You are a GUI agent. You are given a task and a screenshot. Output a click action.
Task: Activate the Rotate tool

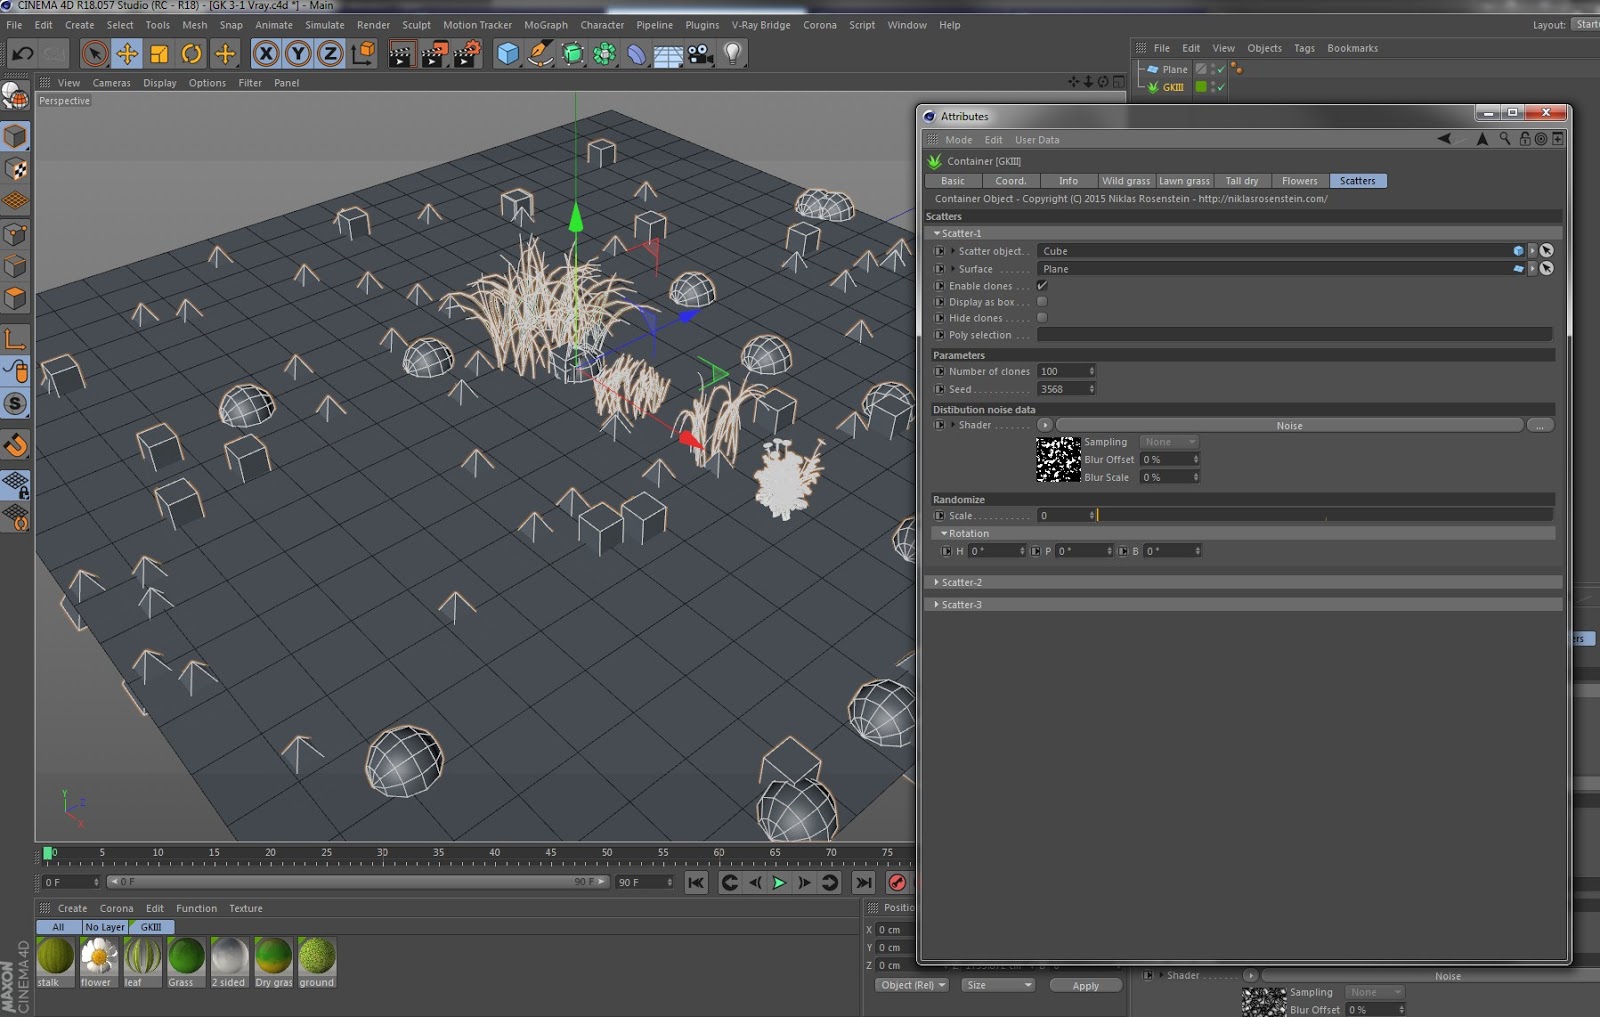[191, 53]
